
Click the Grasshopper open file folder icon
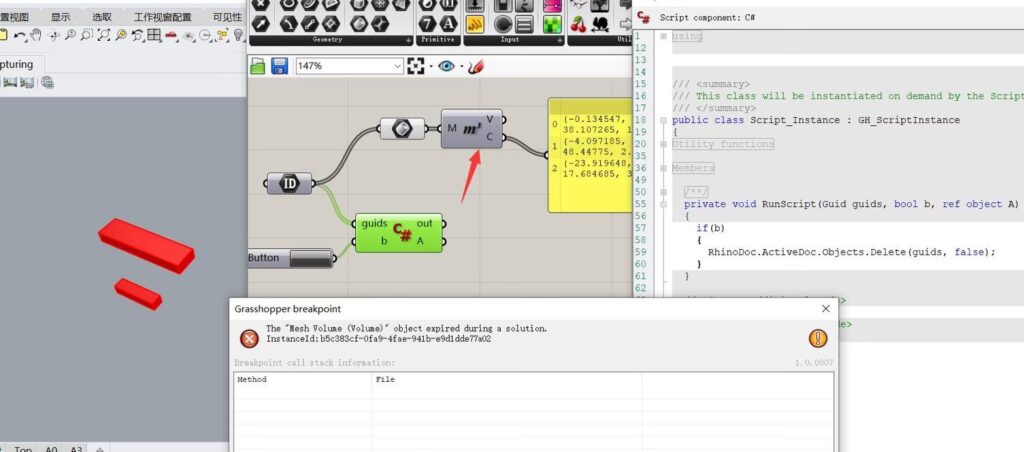(258, 66)
